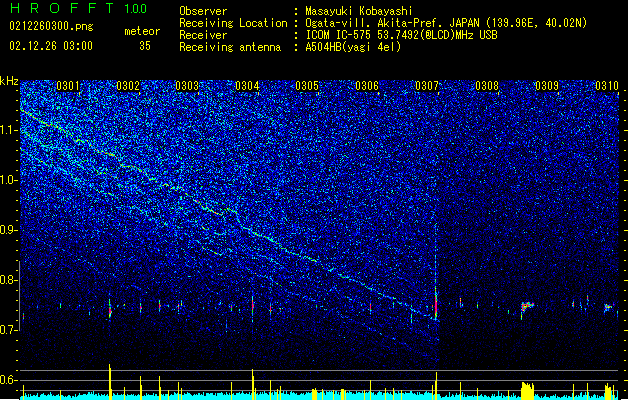
Task: Click the 0.6 frequency axis label
Action: click(9, 380)
